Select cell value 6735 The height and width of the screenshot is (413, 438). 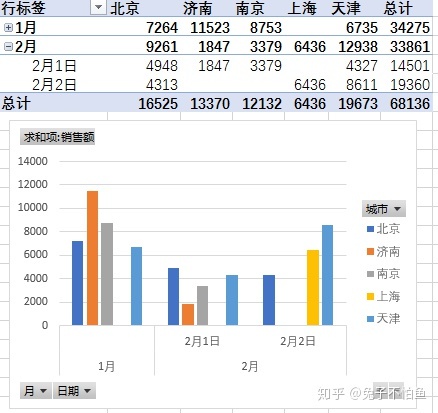[x=362, y=28]
